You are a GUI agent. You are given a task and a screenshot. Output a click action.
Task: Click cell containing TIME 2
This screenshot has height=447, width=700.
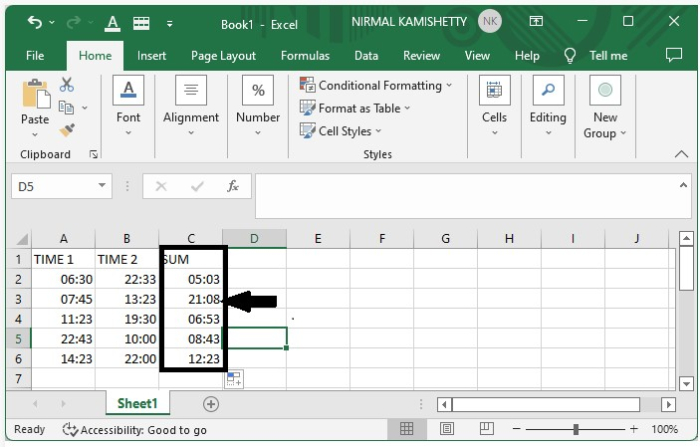[127, 259]
